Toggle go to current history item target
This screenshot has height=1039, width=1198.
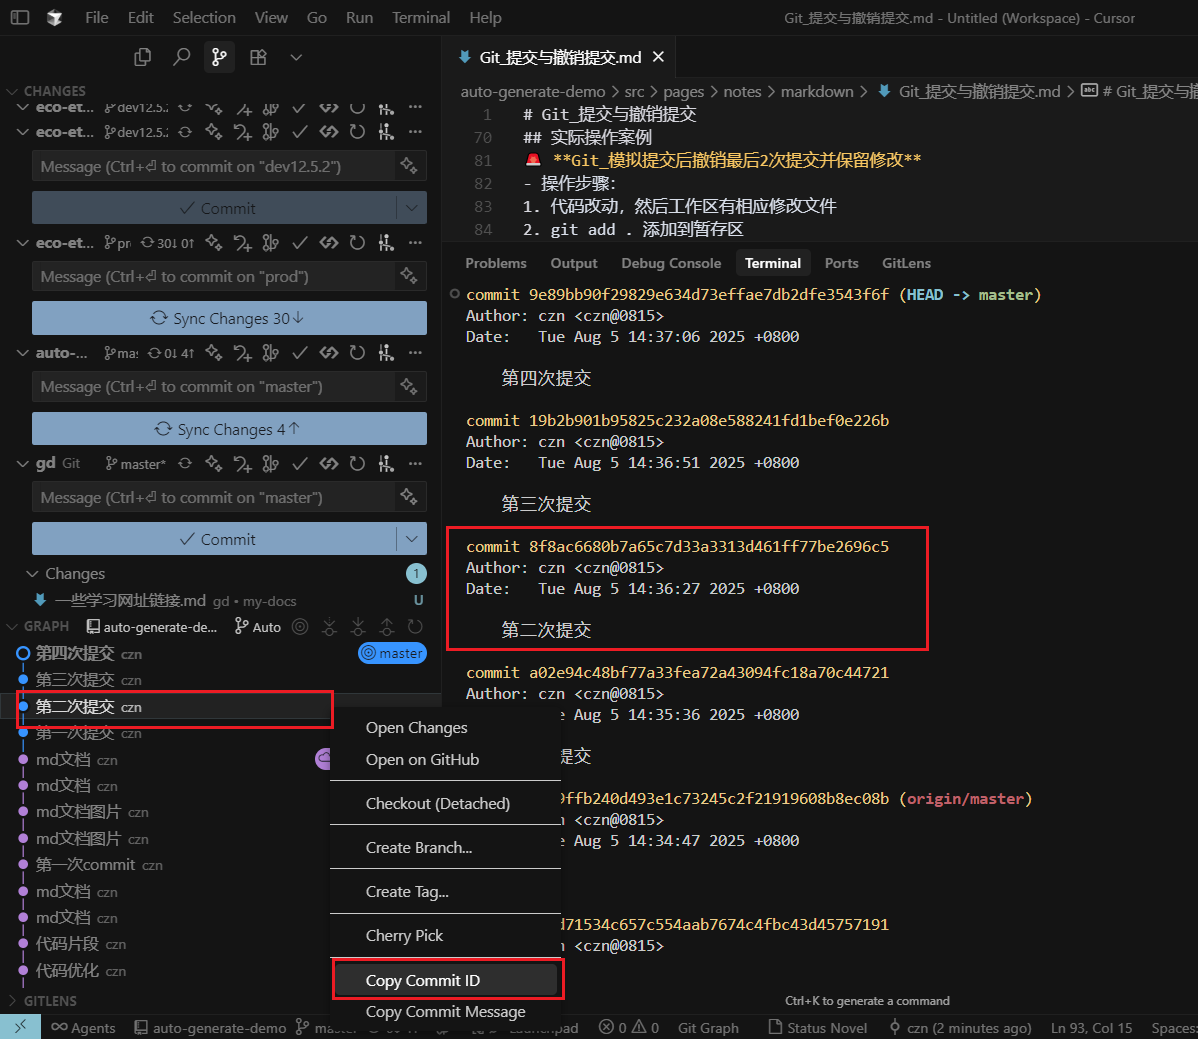(x=300, y=627)
